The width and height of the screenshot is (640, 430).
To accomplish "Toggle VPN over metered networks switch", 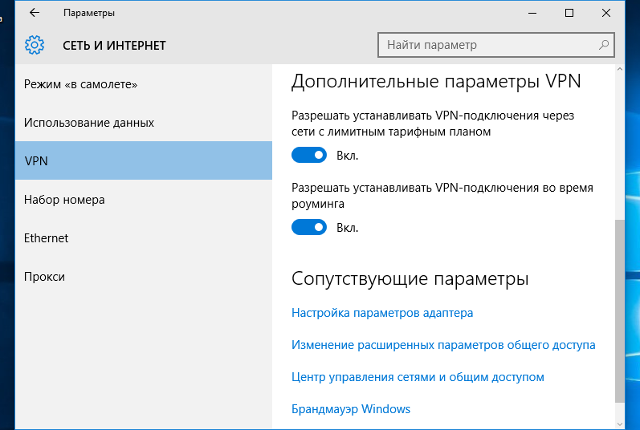I will (x=309, y=155).
